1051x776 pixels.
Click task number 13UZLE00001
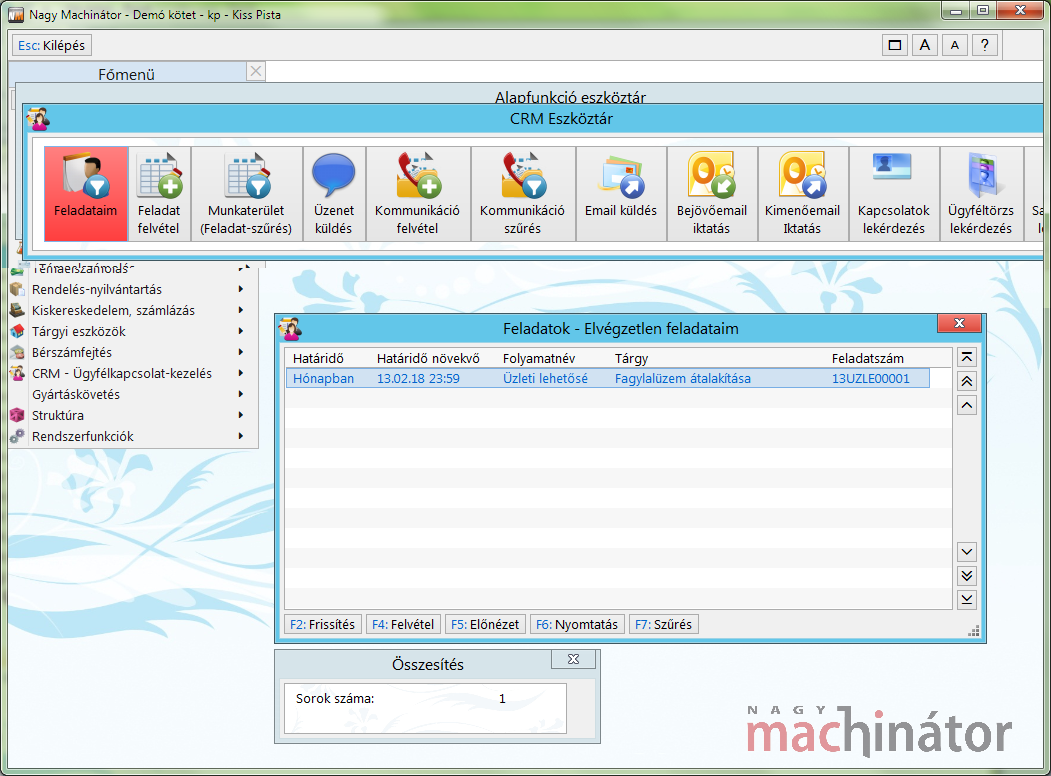[871, 378]
